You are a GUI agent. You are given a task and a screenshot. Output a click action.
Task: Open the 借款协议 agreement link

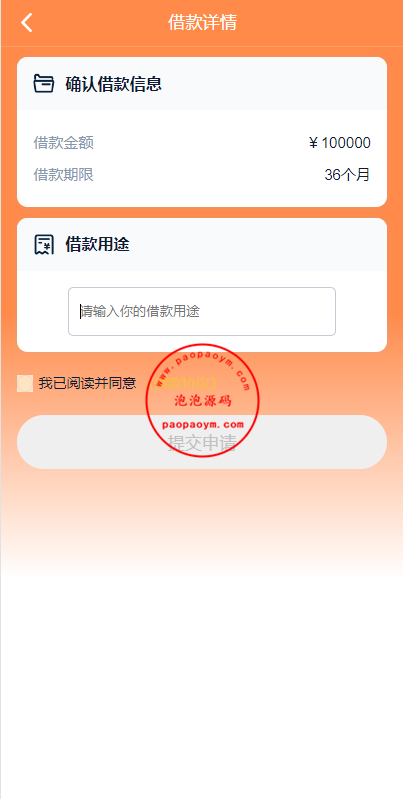(x=184, y=383)
